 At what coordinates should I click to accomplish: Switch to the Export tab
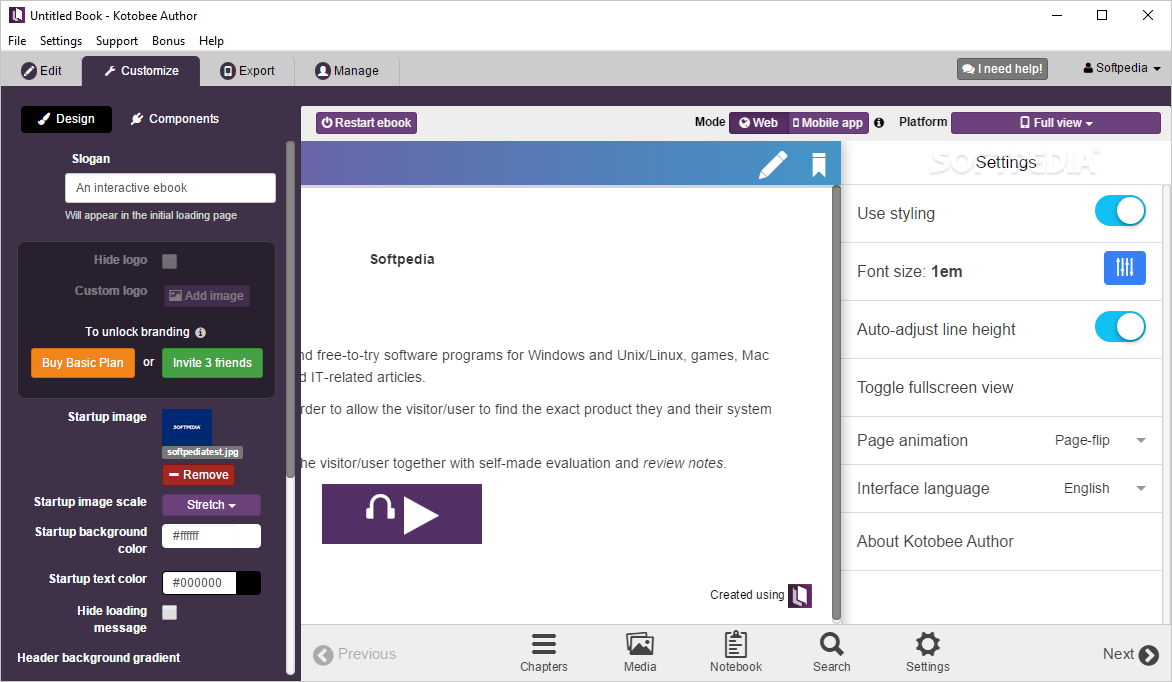(247, 71)
